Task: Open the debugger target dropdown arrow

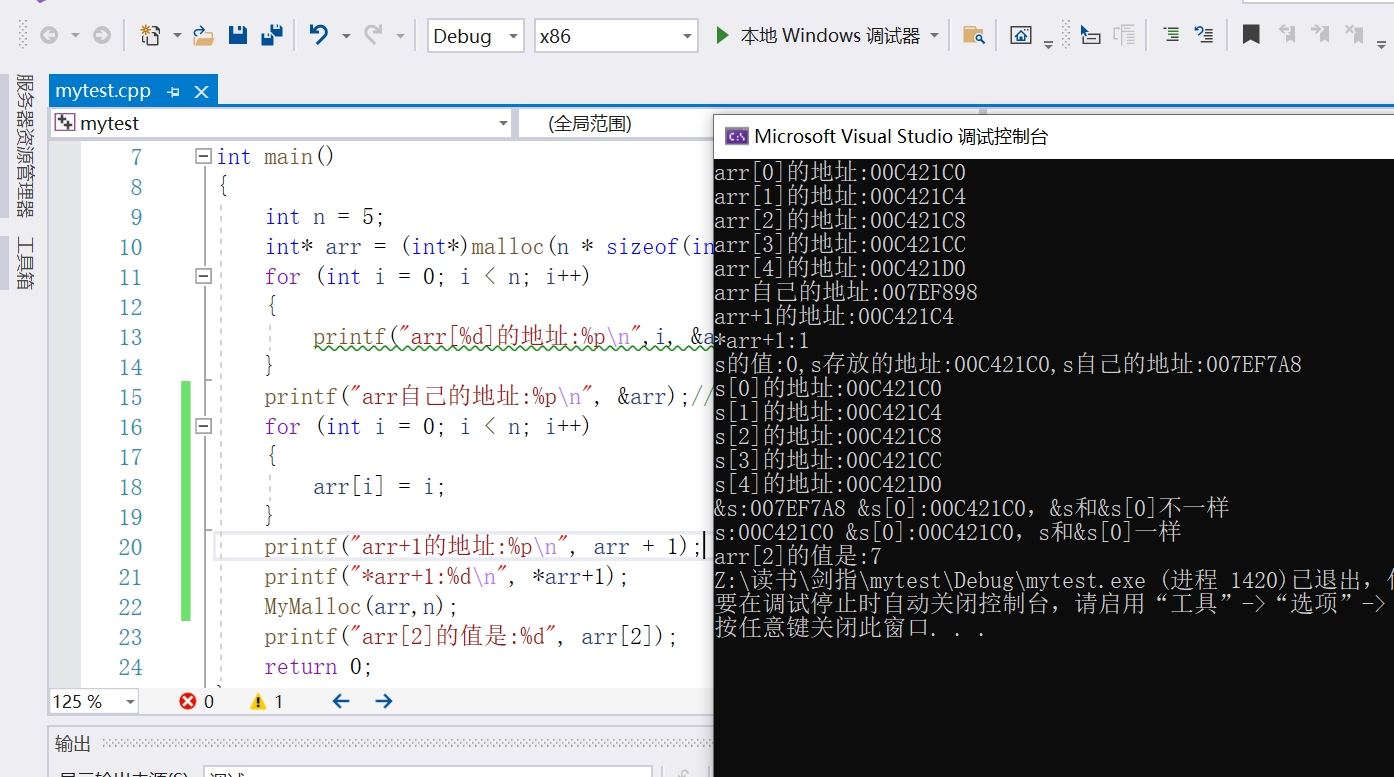Action: pos(935,36)
